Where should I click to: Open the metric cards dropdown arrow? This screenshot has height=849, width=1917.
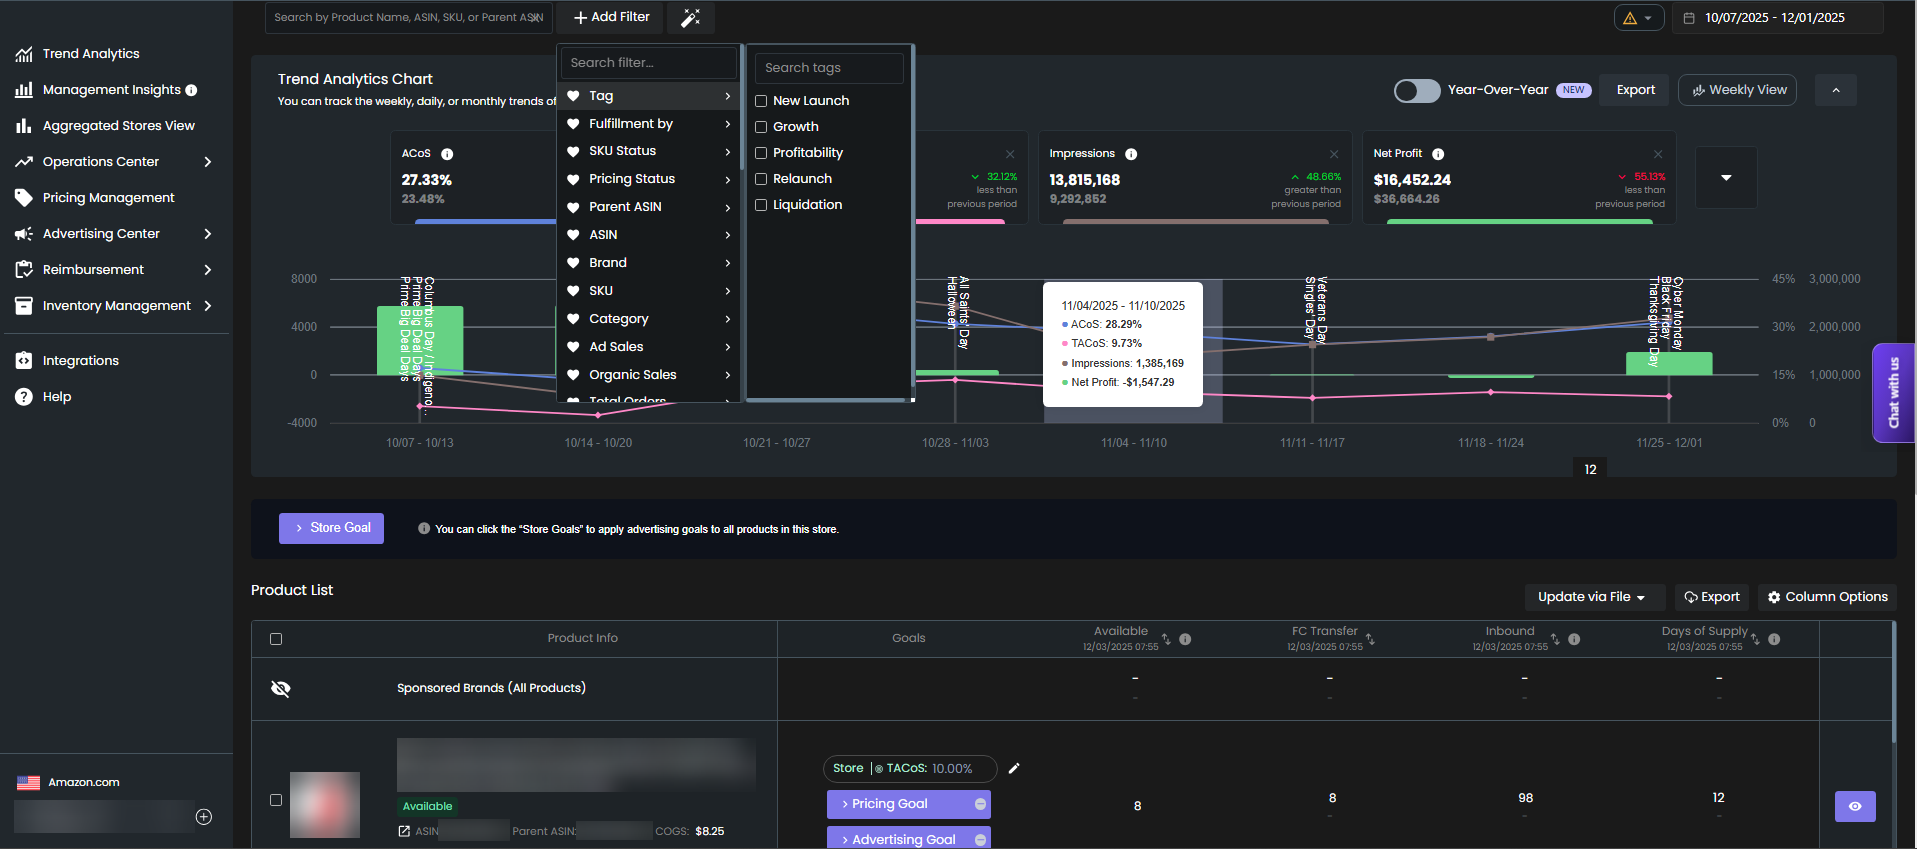tap(1726, 178)
